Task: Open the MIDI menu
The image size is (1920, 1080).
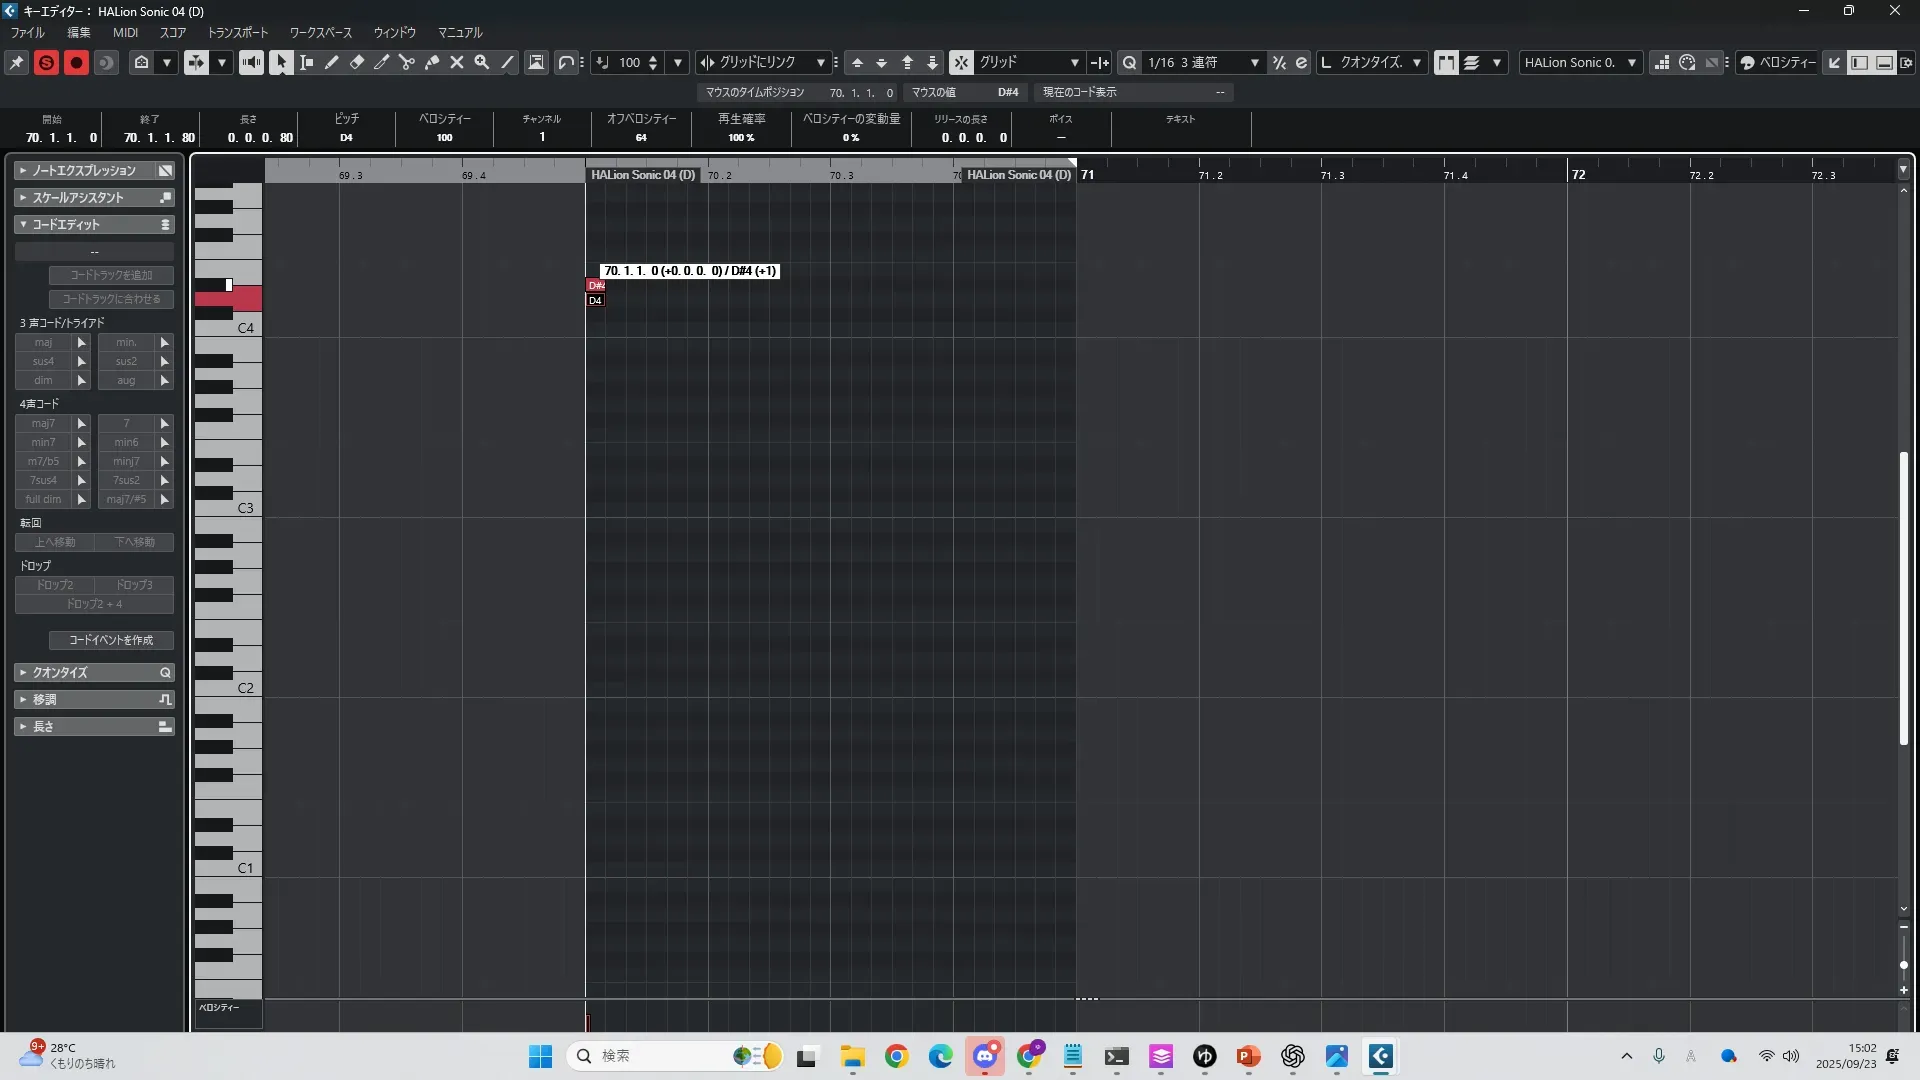Action: (125, 32)
